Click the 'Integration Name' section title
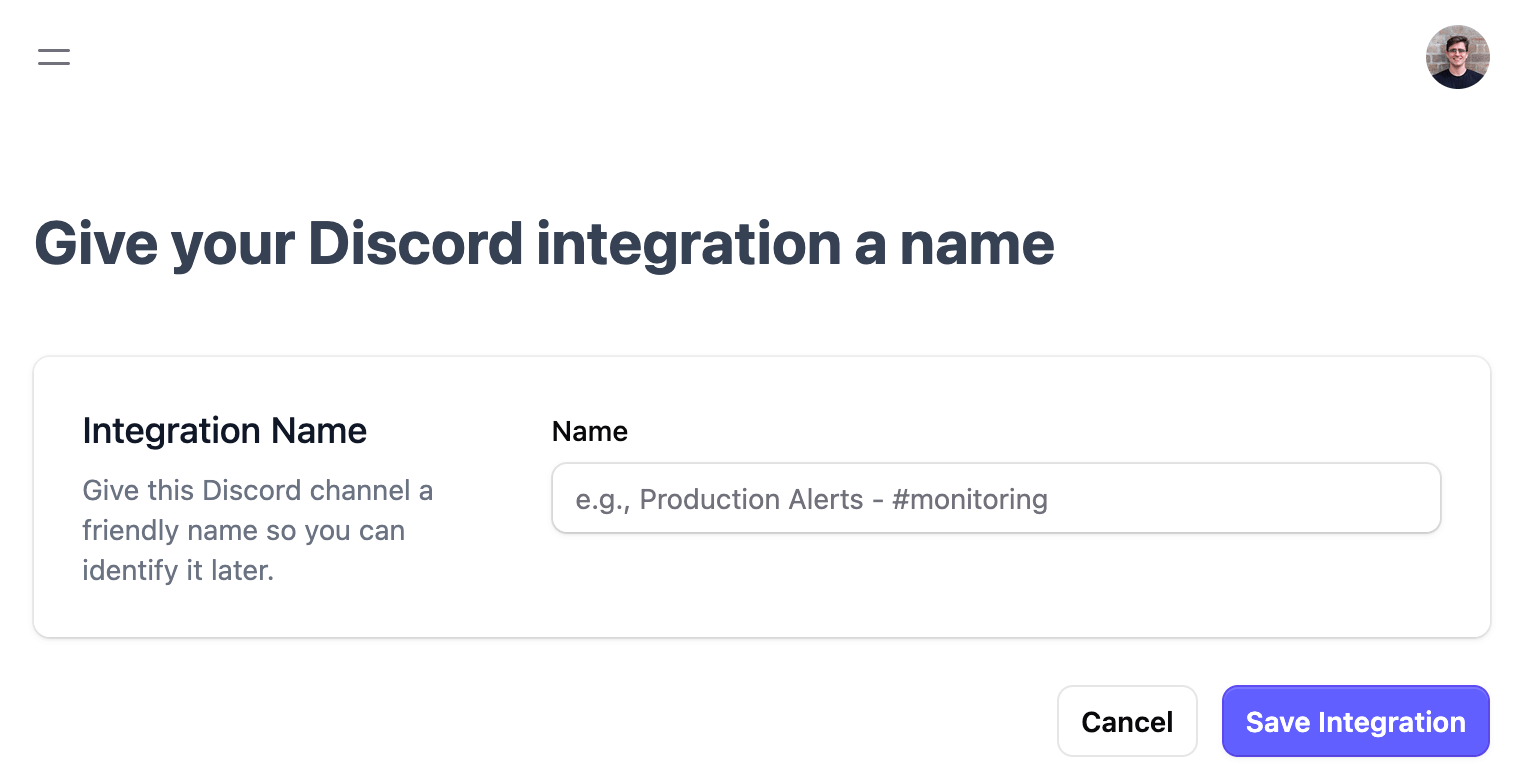 click(225, 431)
